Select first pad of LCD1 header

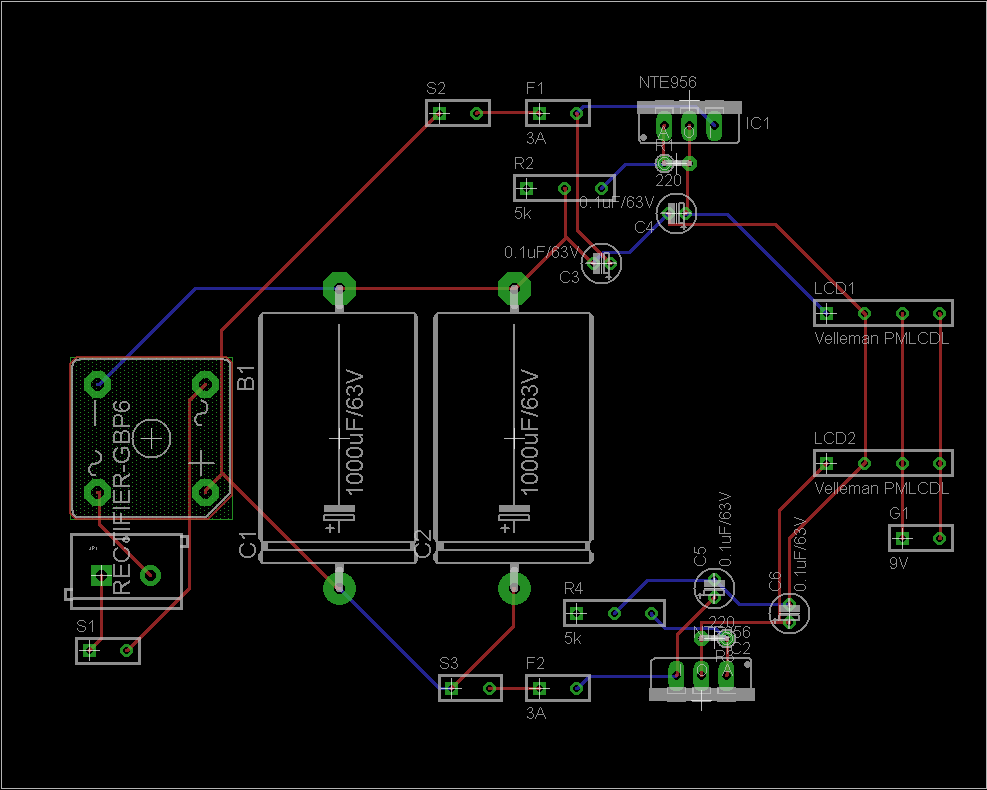coord(826,314)
